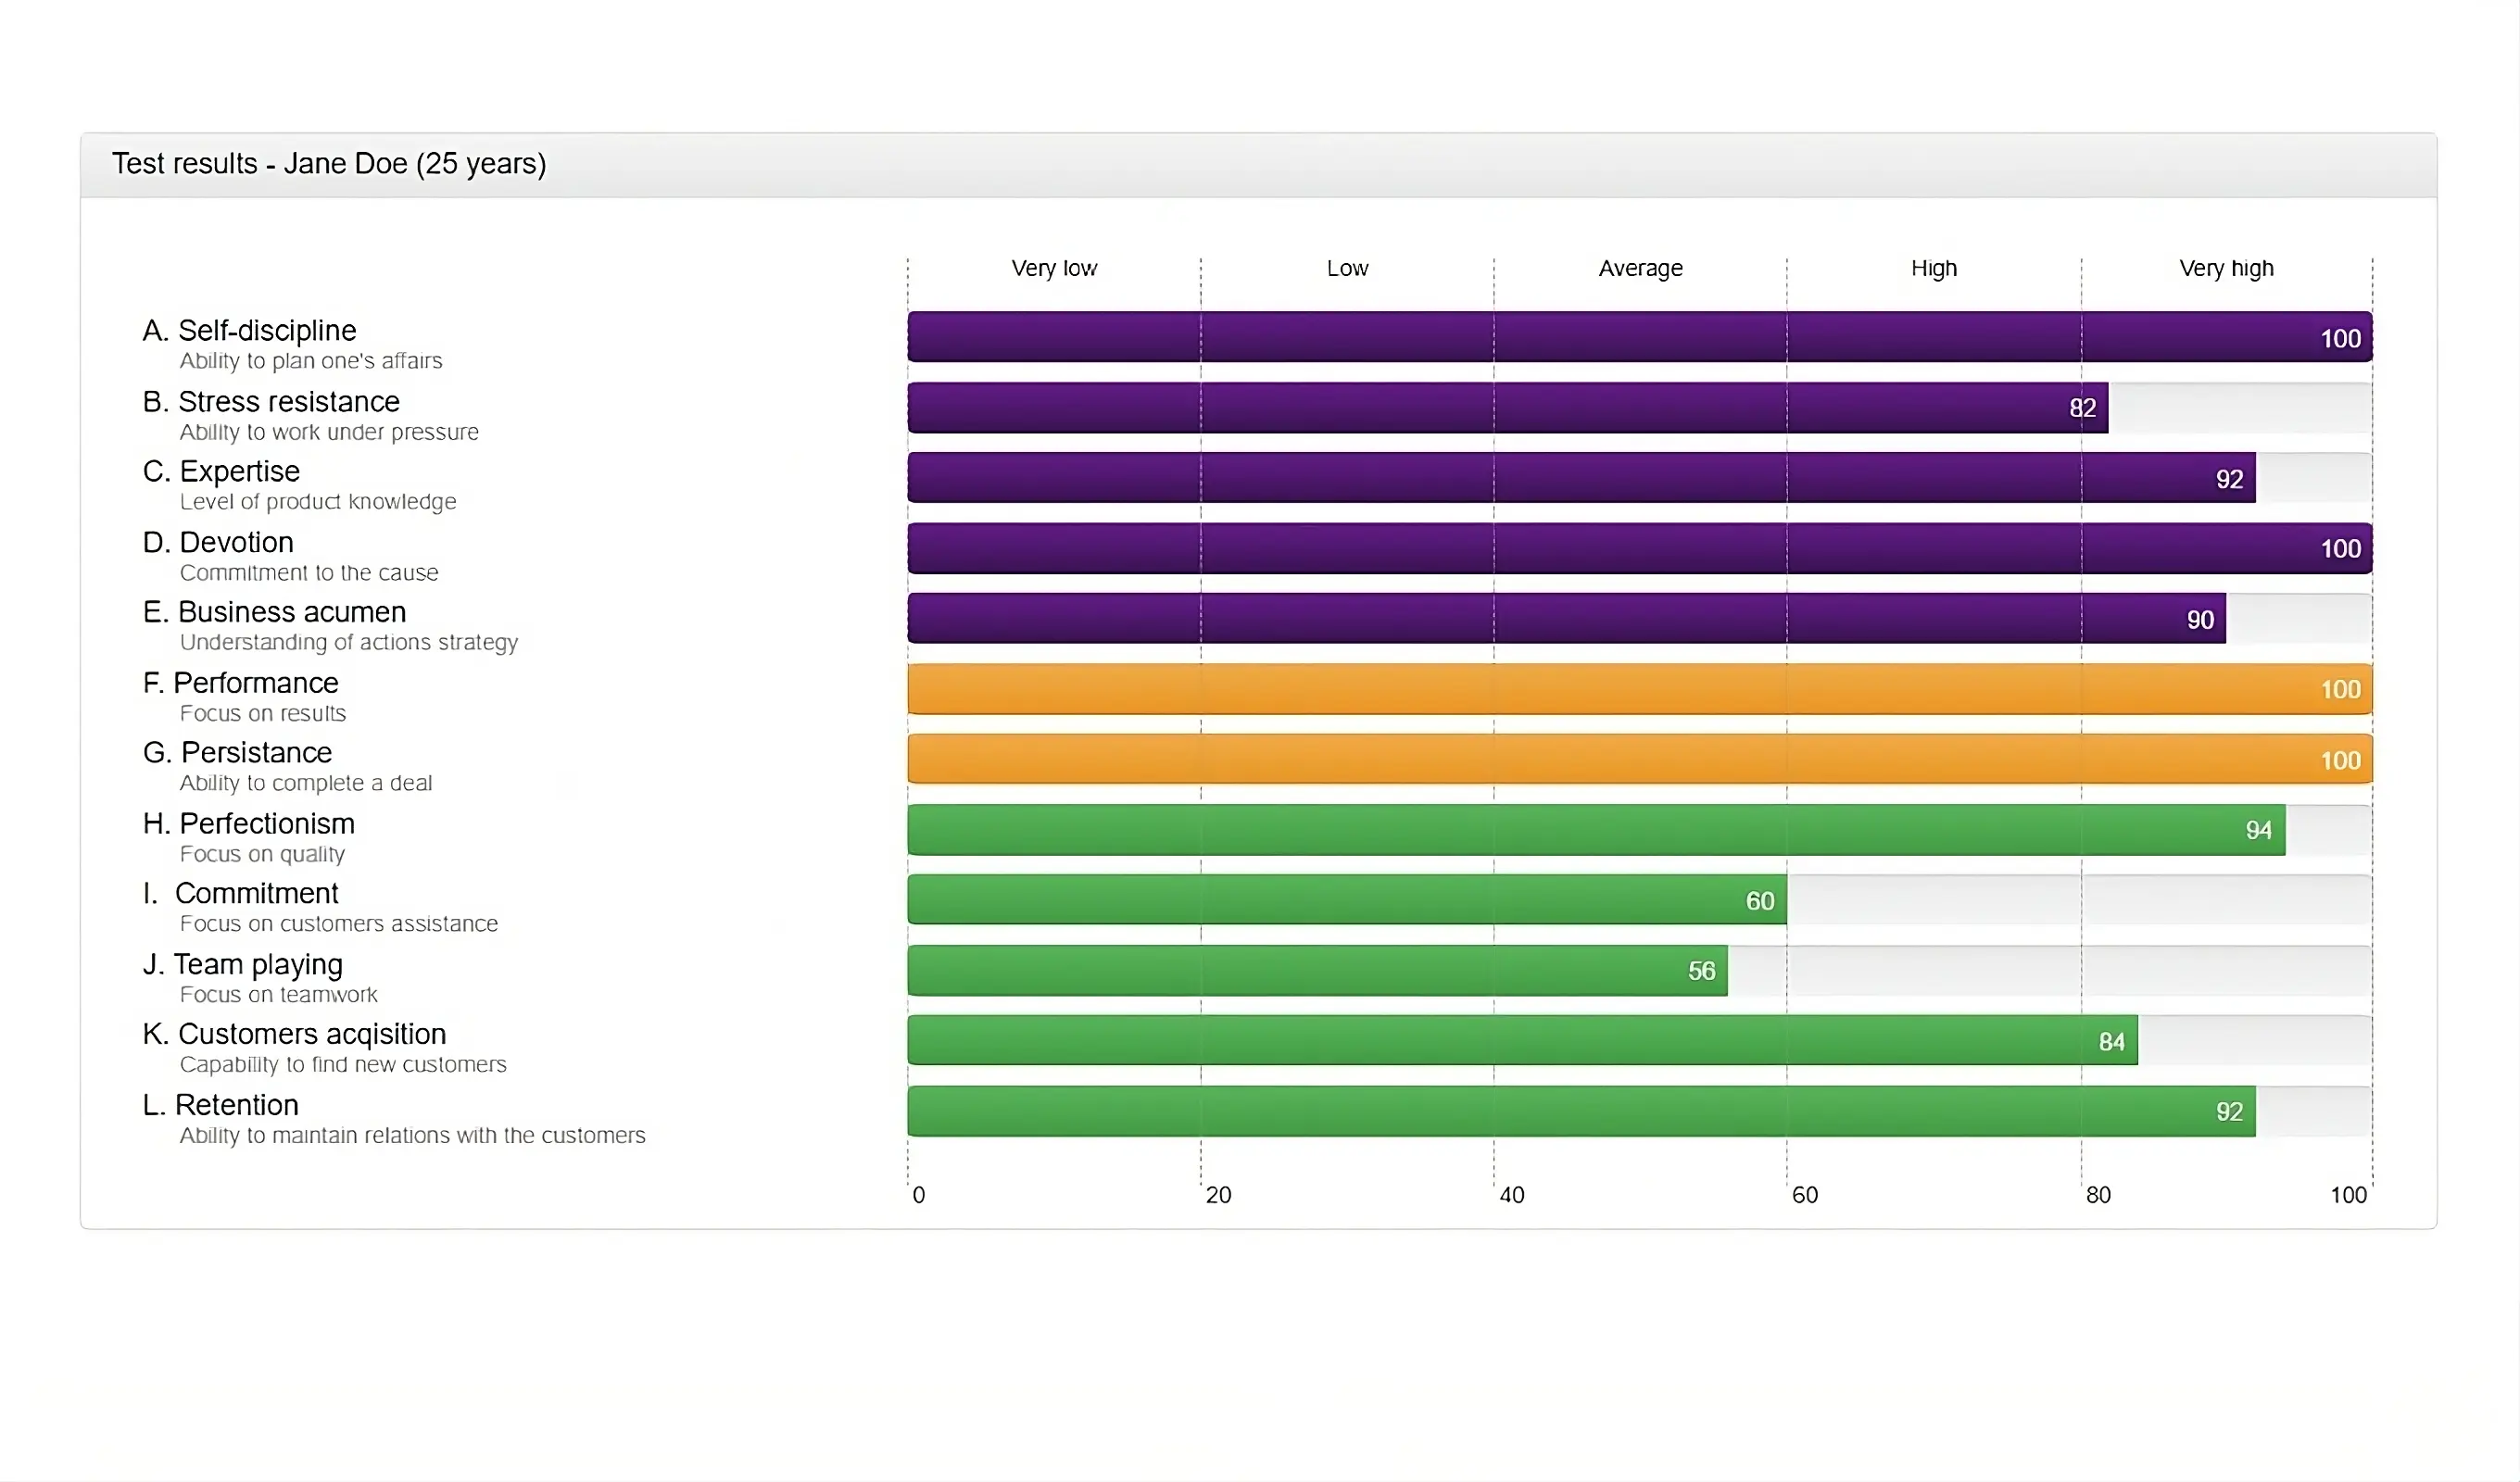Click the 'High' column header
Image resolution: width=2520 pixels, height=1482 pixels.
pyautogui.click(x=1933, y=268)
